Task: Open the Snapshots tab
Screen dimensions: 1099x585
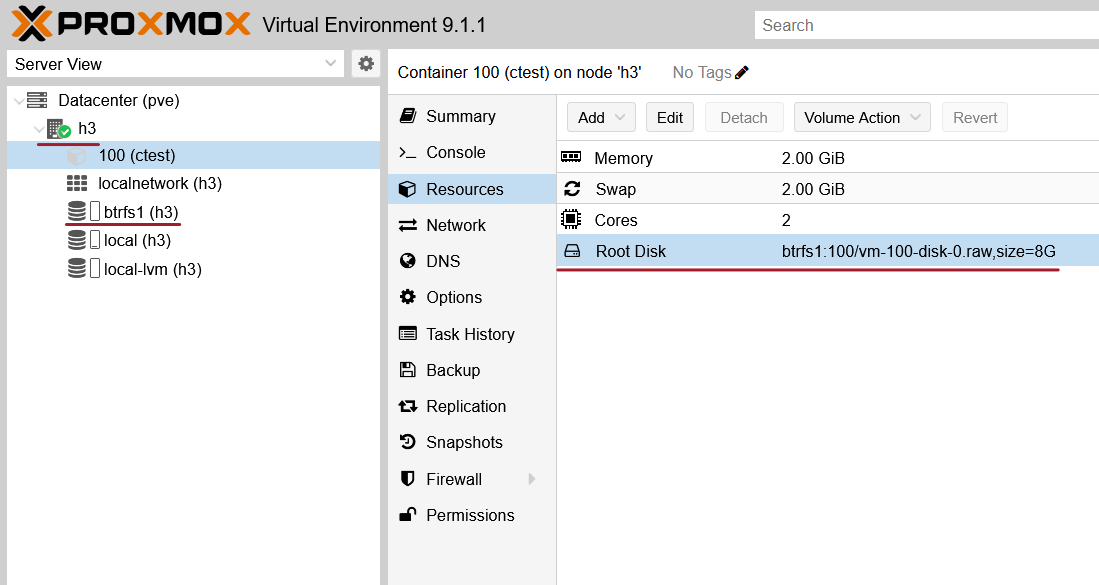Action: tap(472, 442)
